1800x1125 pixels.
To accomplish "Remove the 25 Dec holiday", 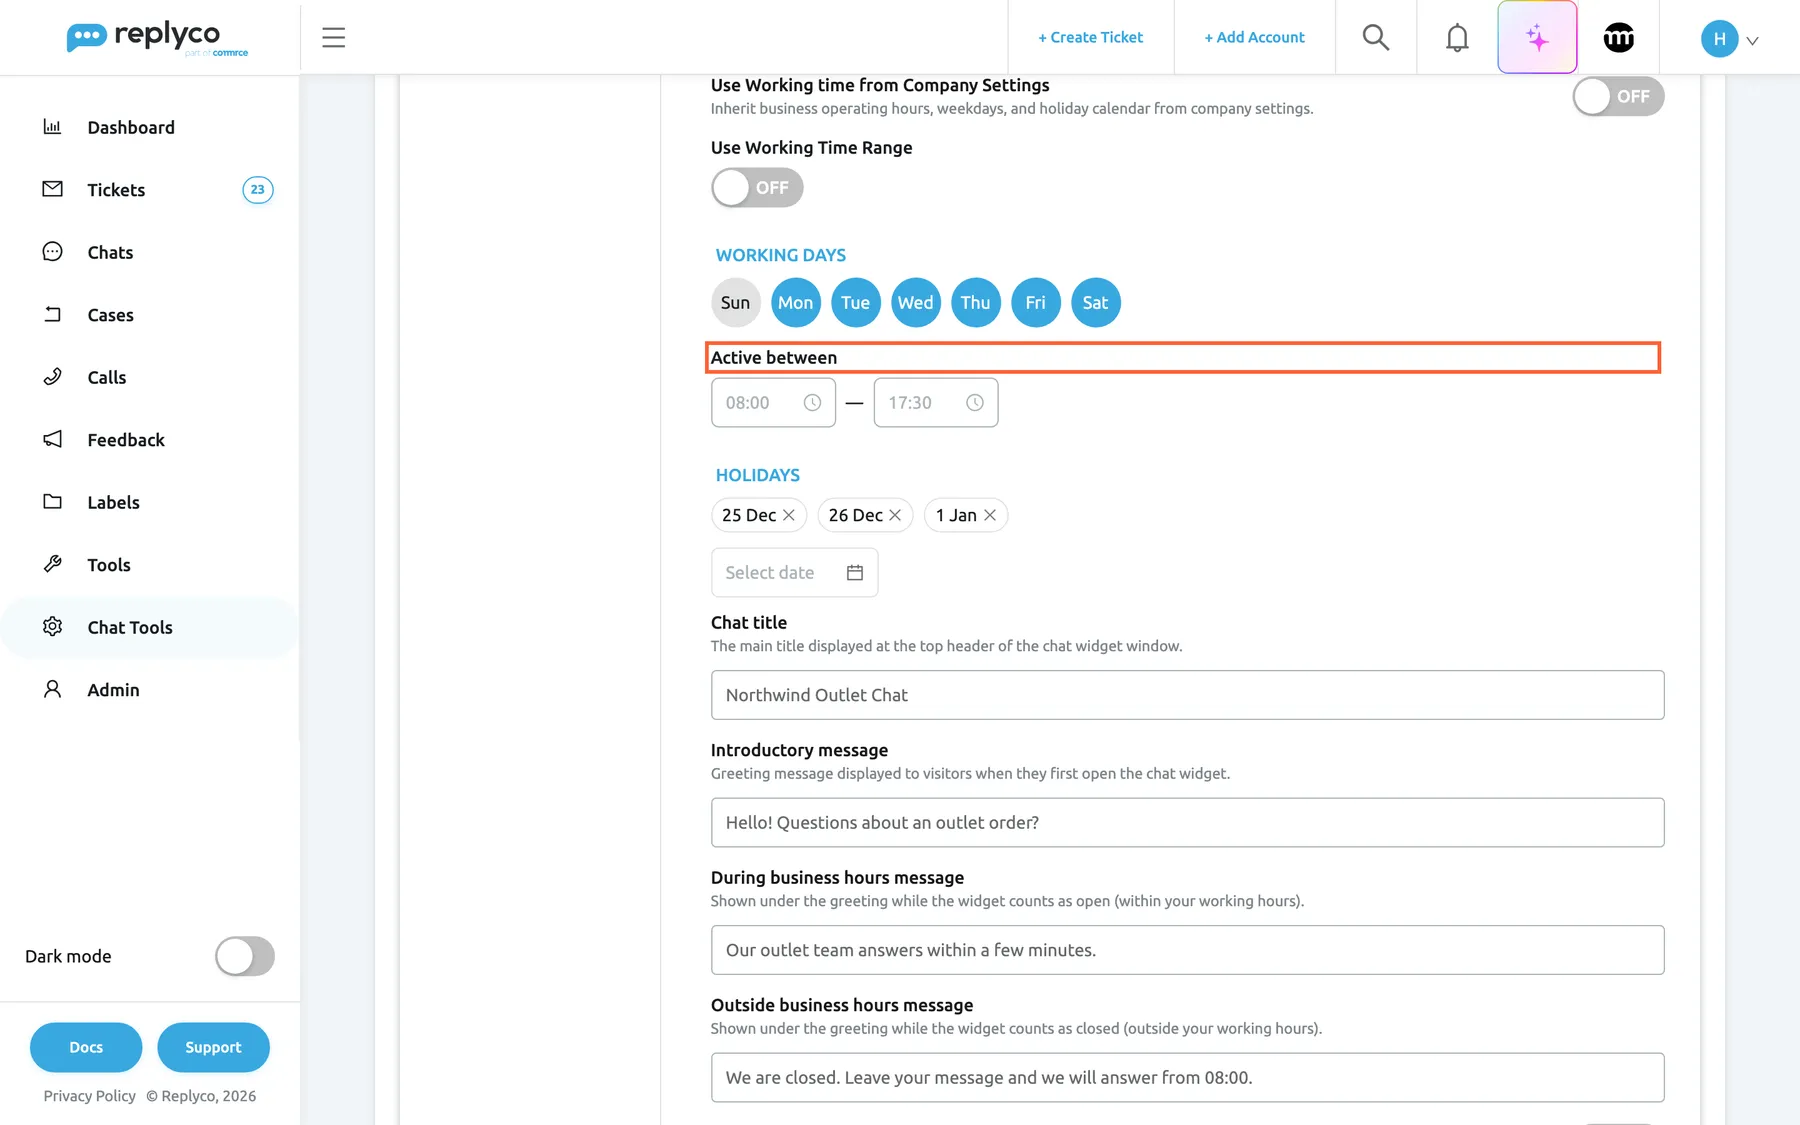I will point(788,515).
